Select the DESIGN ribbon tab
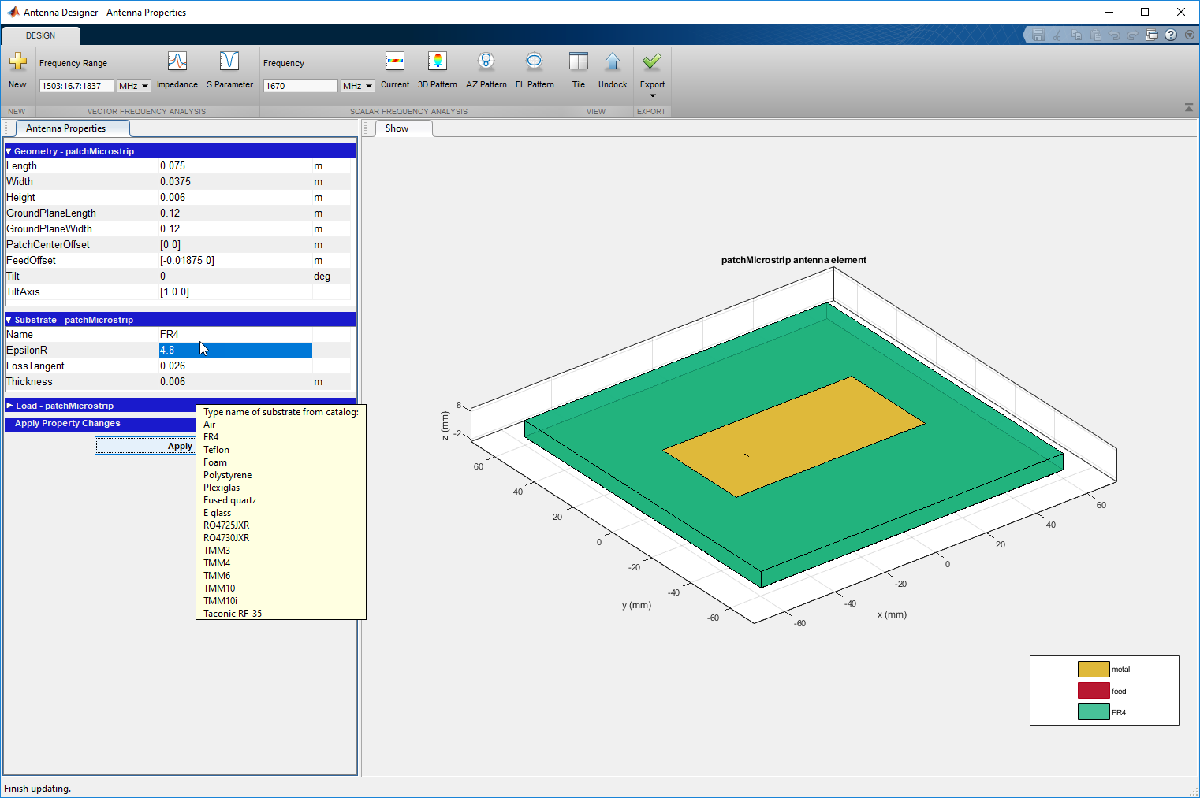Viewport: 1200px width, 798px height. pyautogui.click(x=41, y=34)
